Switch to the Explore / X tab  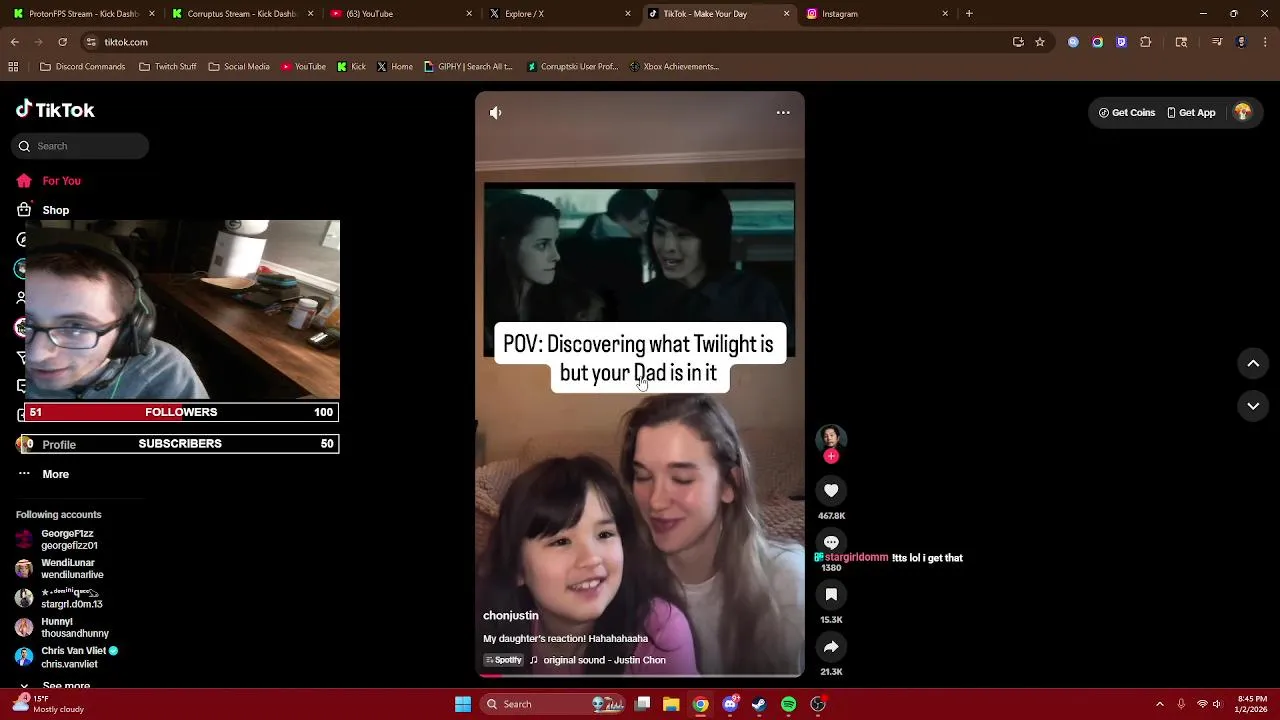coord(560,14)
